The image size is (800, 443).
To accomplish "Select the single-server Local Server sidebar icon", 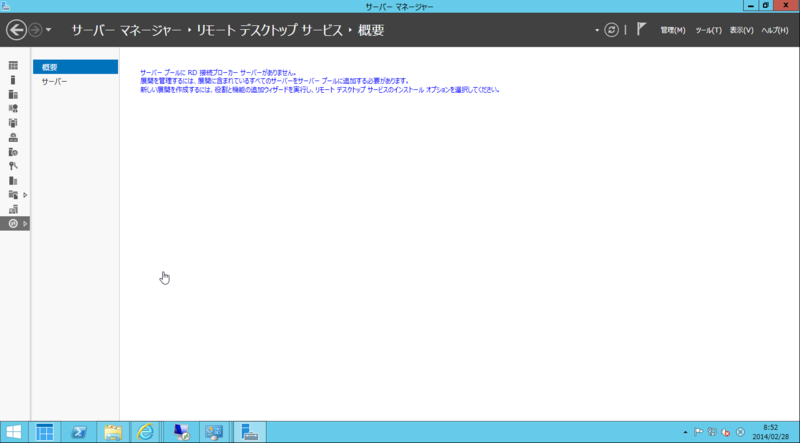I will pyautogui.click(x=13, y=80).
